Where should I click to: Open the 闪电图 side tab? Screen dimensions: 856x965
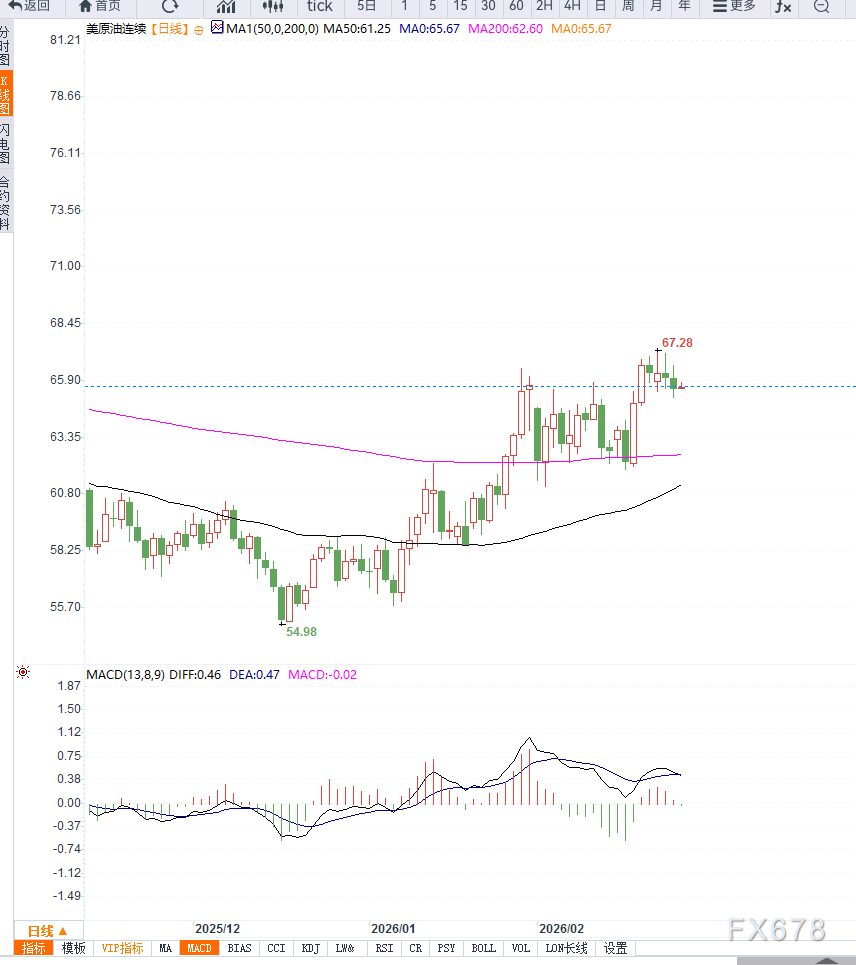click(x=6, y=145)
